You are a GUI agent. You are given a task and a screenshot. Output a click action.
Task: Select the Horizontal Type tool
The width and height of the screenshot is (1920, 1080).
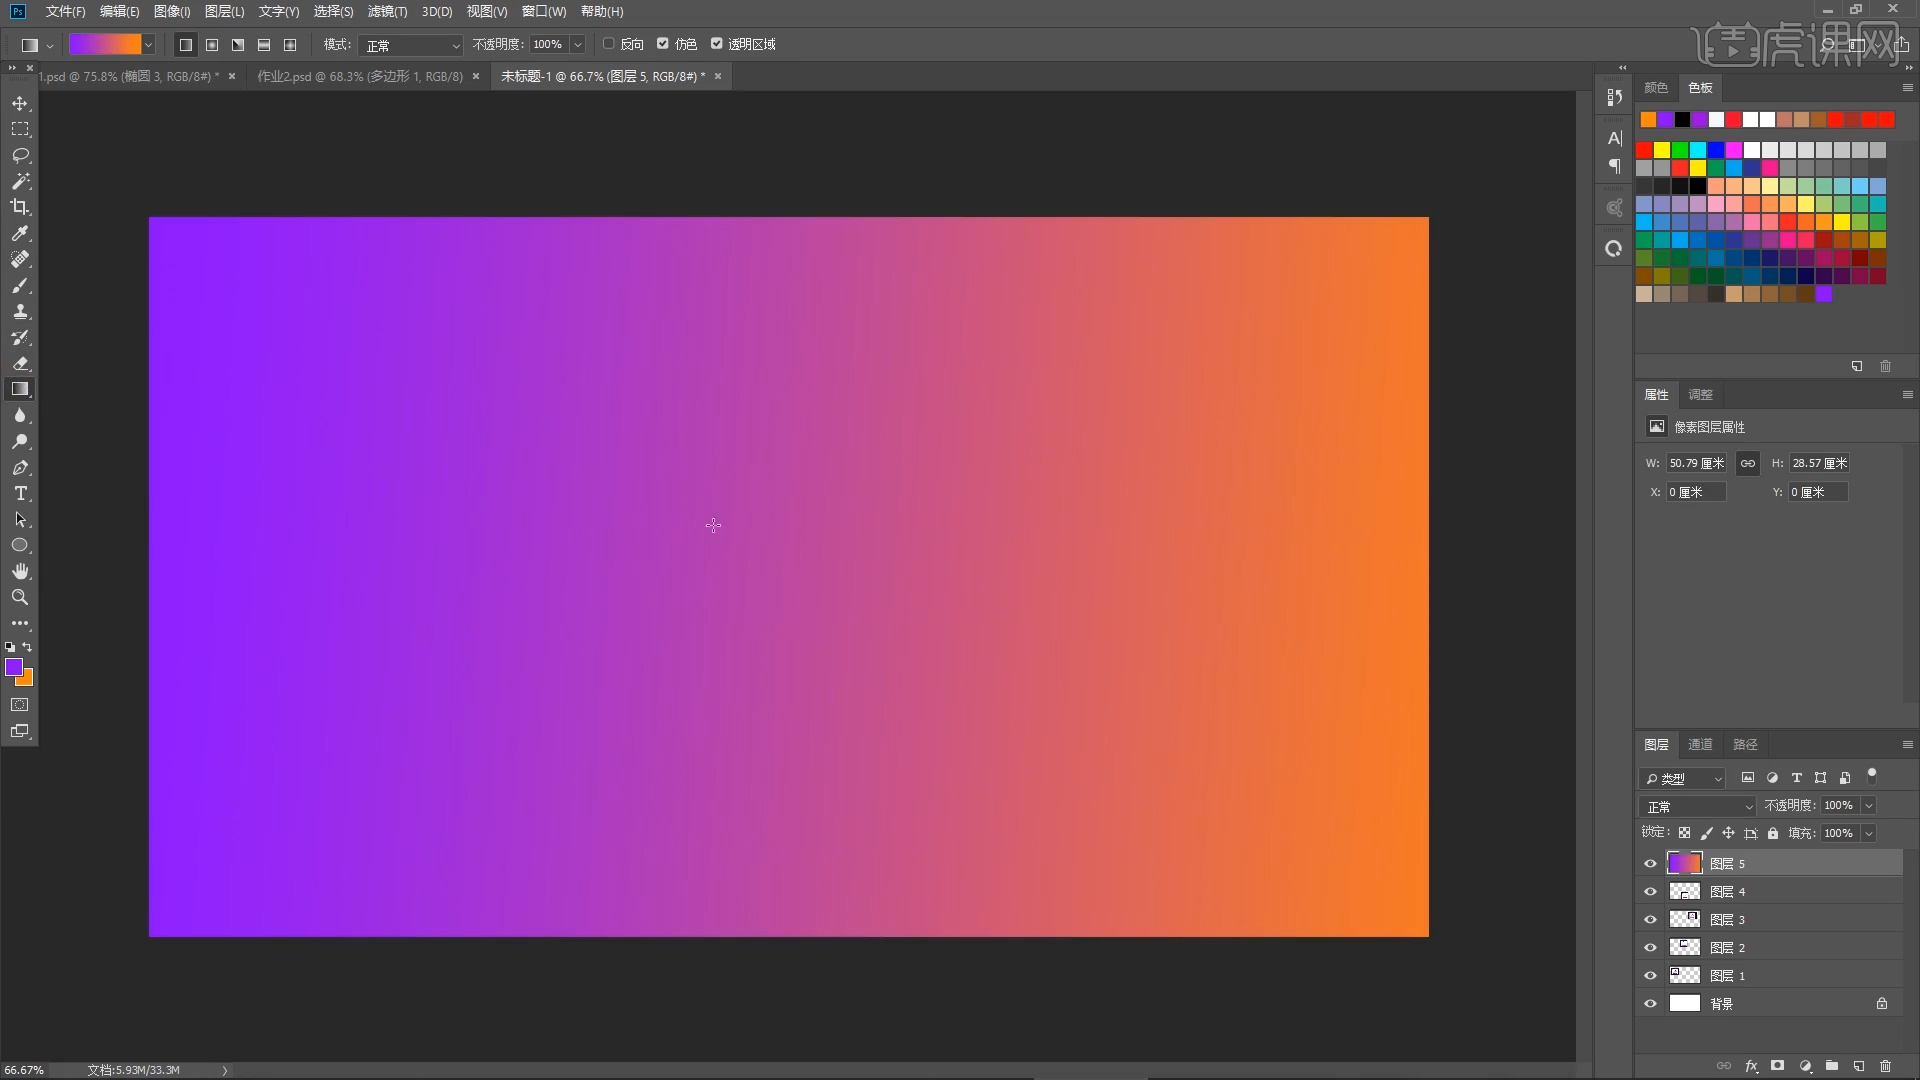coord(20,494)
